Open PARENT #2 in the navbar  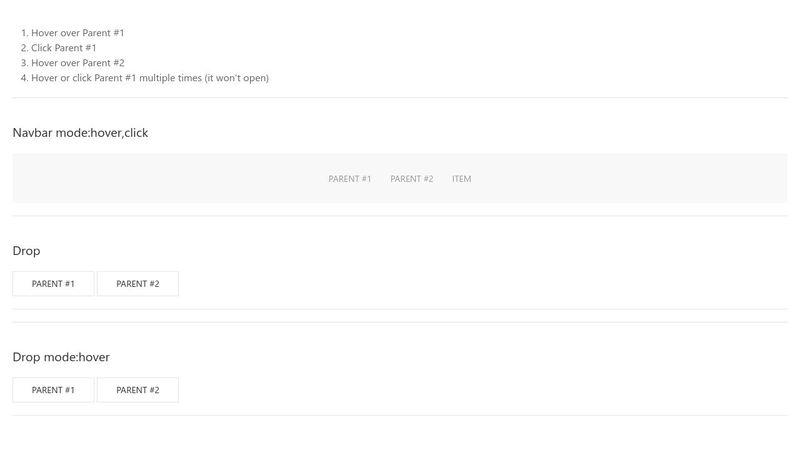click(411, 179)
